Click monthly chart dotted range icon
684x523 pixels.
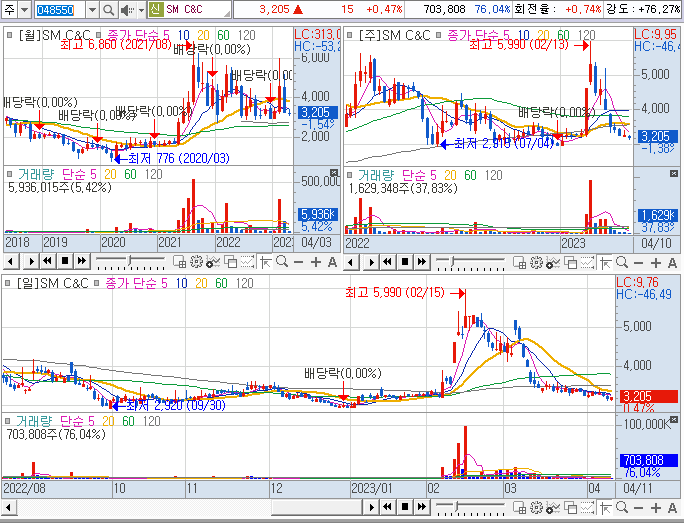(247, 262)
